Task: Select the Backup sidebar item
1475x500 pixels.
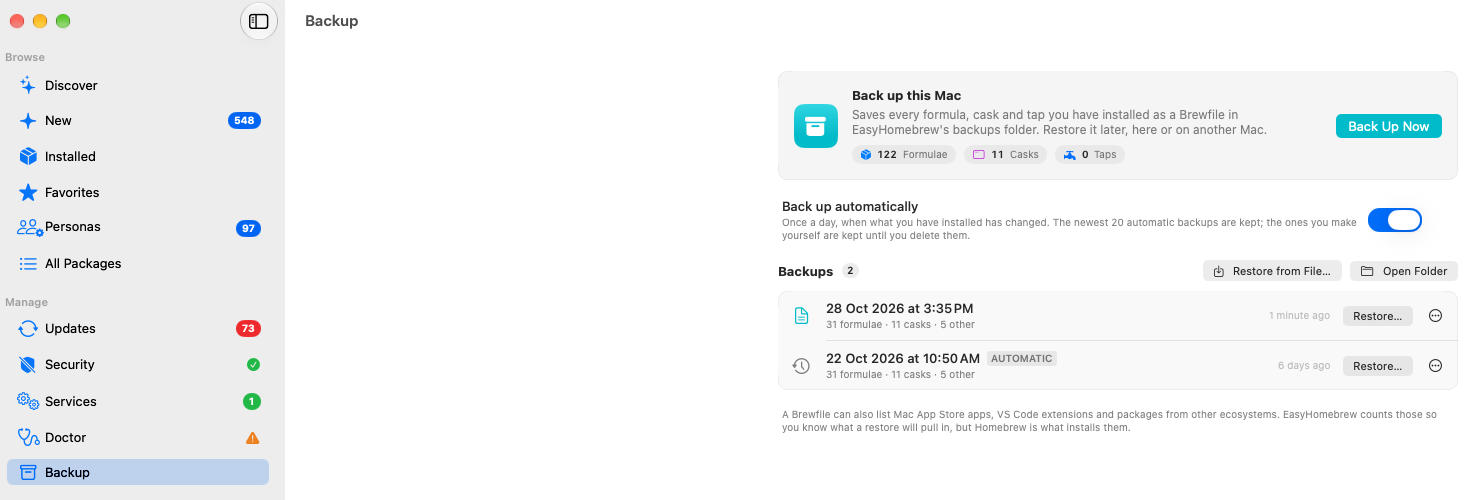Action: pos(138,472)
